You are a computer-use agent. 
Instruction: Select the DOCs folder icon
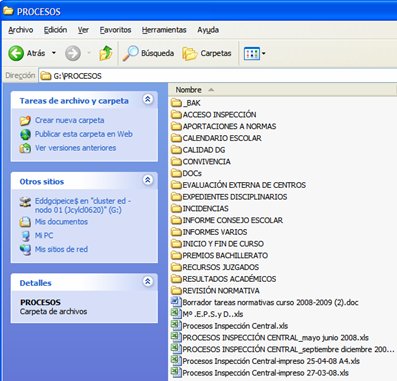(176, 173)
